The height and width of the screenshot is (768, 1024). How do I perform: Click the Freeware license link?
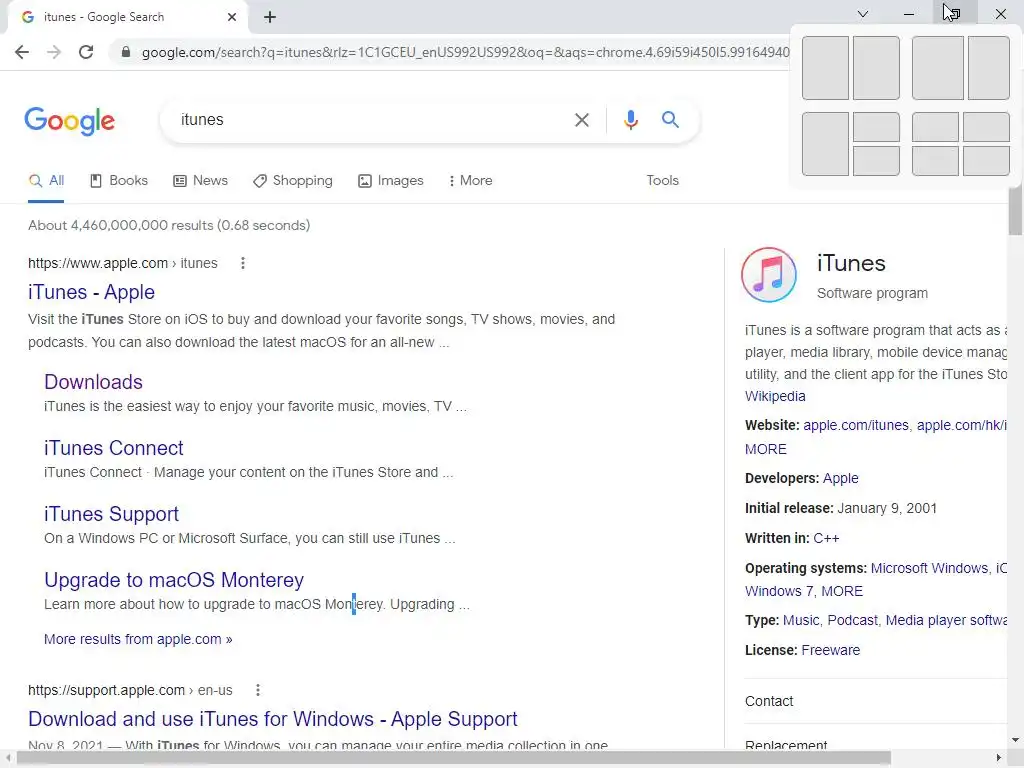tap(830, 650)
